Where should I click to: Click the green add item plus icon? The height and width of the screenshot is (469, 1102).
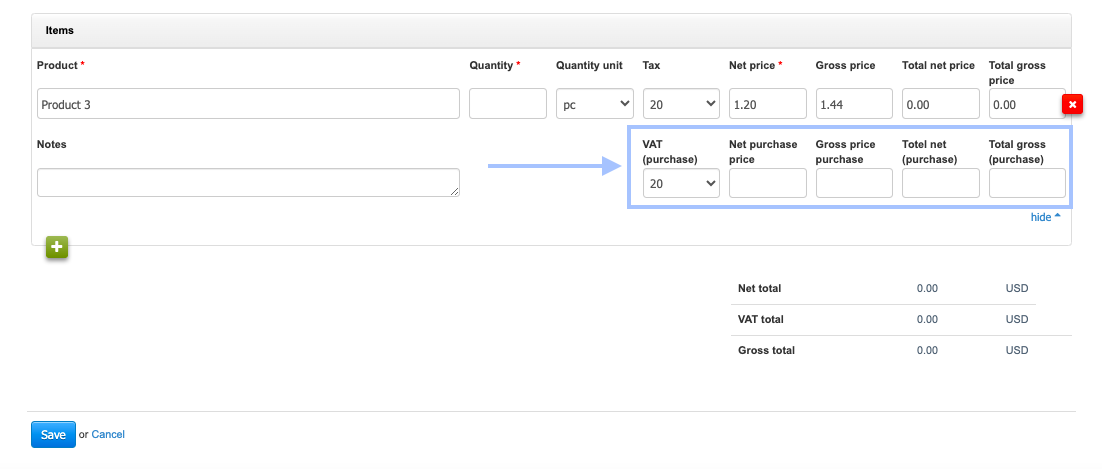coord(56,247)
